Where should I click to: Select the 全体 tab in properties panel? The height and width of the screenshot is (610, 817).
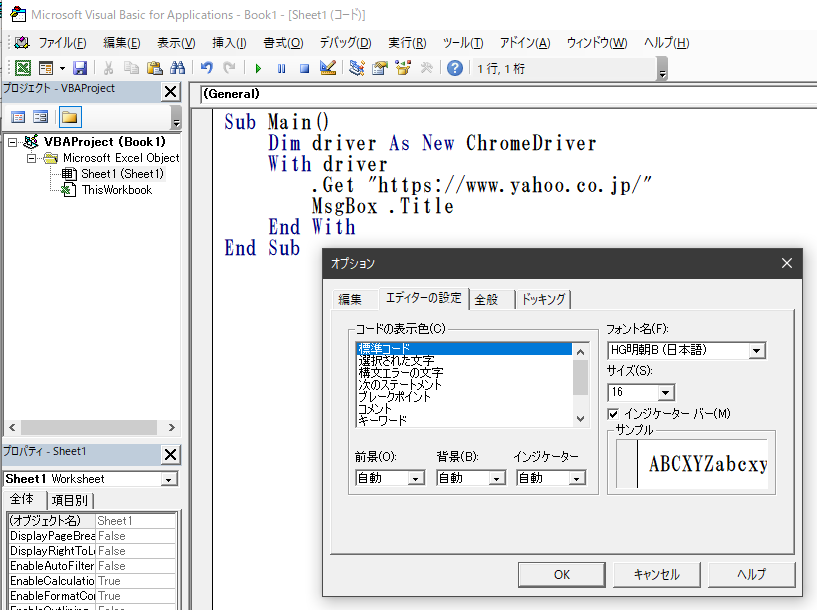22,500
